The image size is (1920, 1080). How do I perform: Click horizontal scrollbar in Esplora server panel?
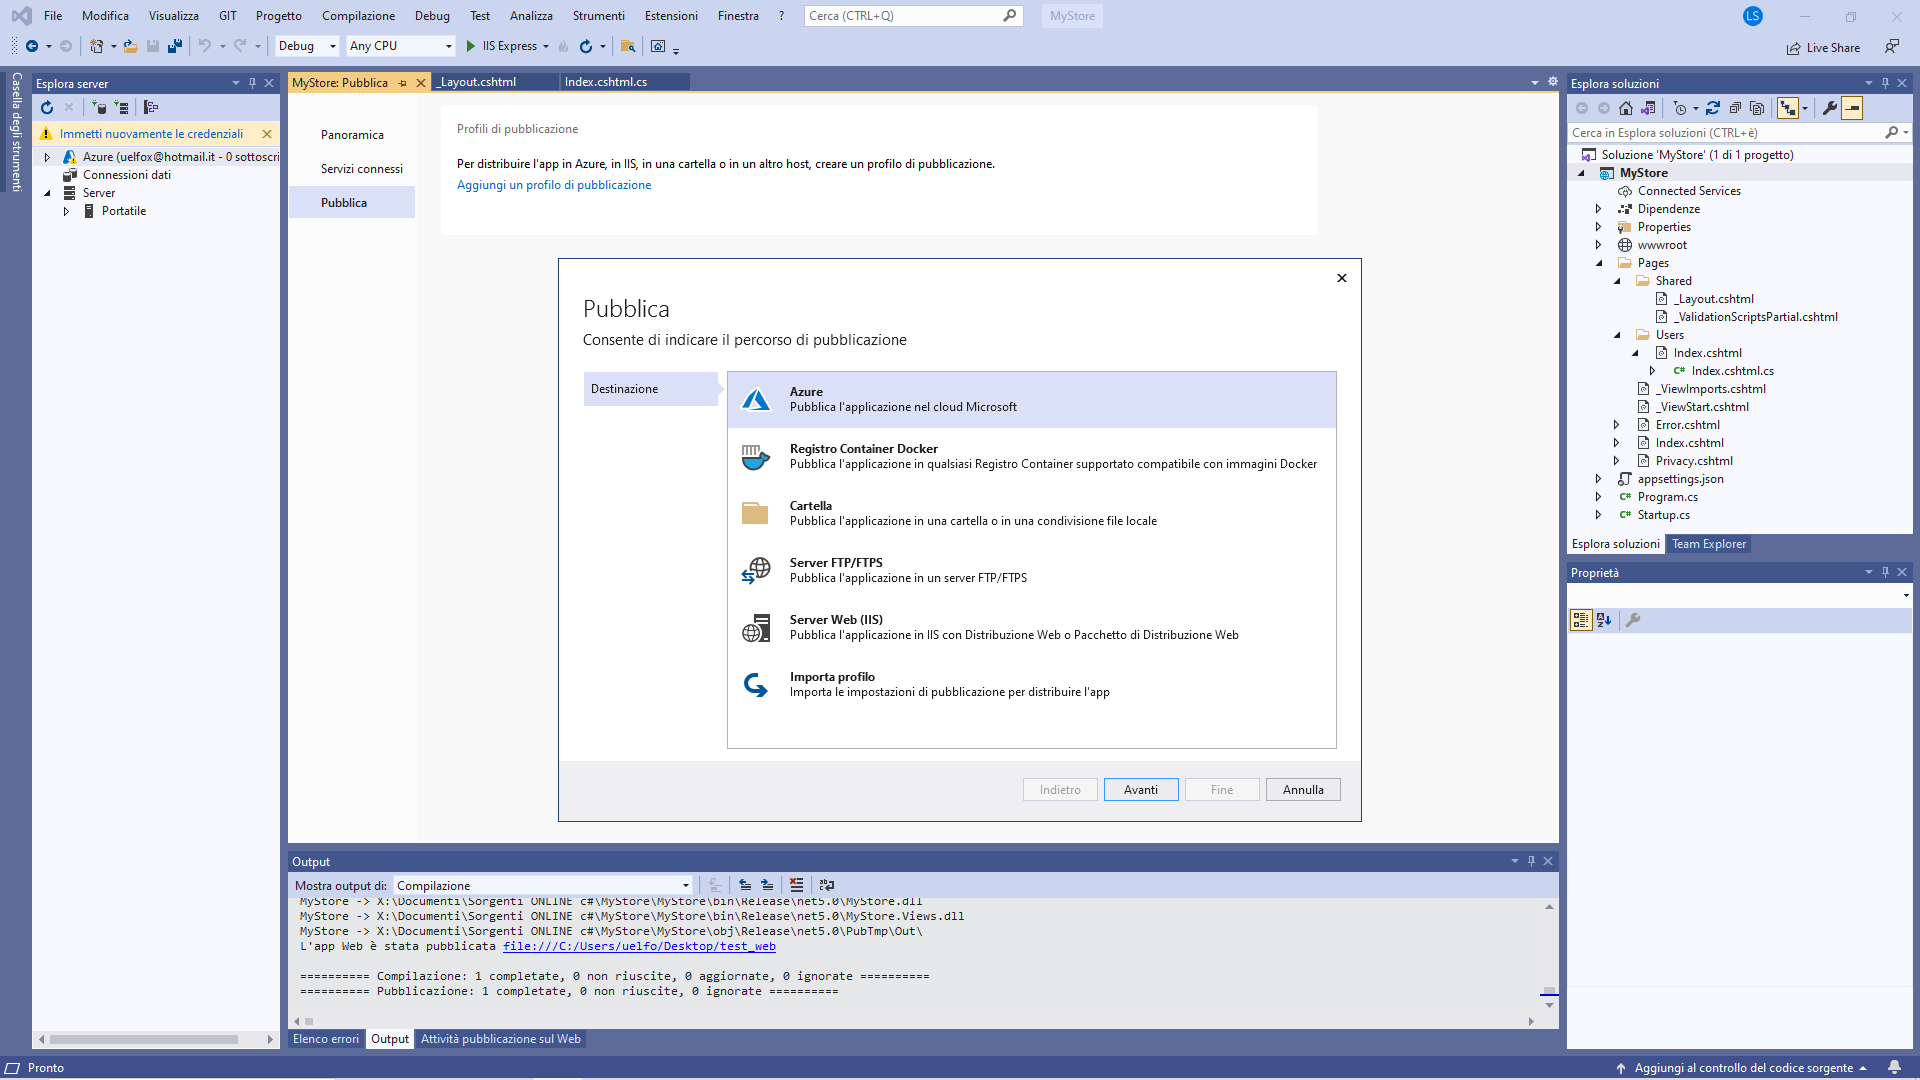143,1039
